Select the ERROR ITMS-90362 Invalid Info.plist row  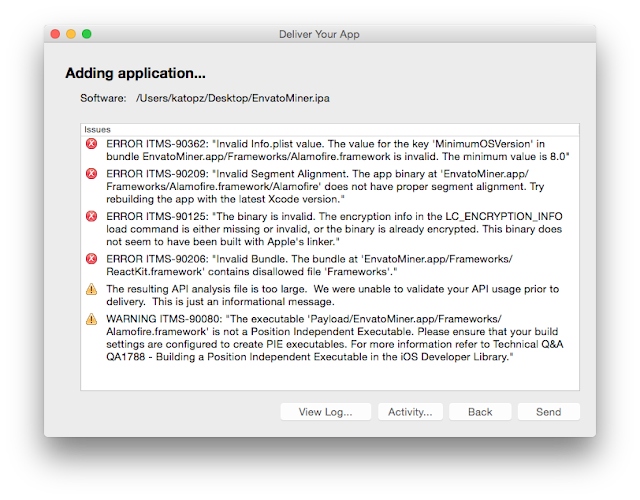[x=330, y=150]
